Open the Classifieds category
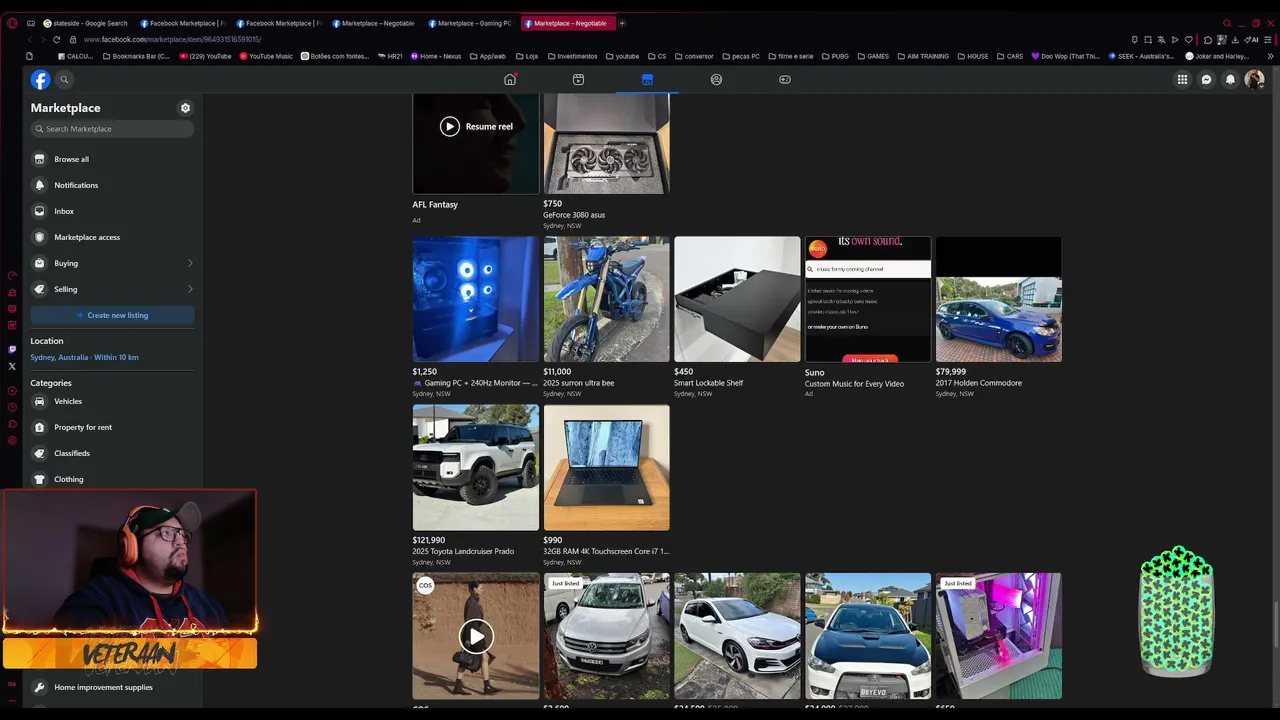The width and height of the screenshot is (1280, 720). click(x=112, y=453)
